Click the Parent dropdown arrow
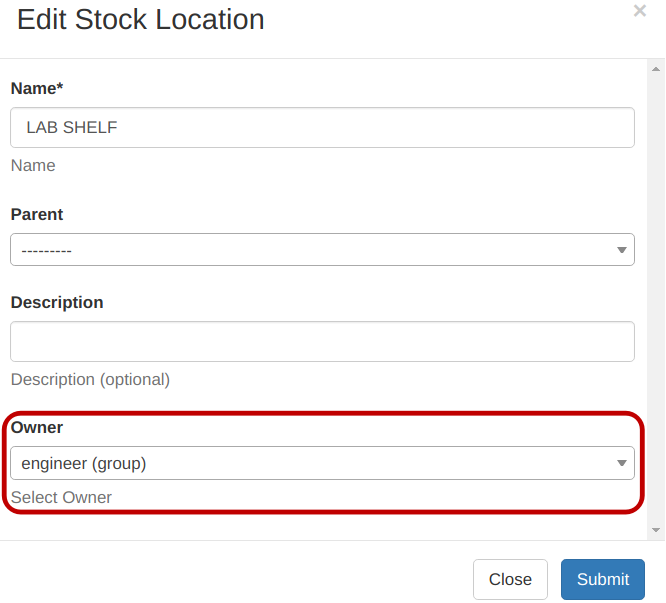666x603 pixels. click(621, 250)
